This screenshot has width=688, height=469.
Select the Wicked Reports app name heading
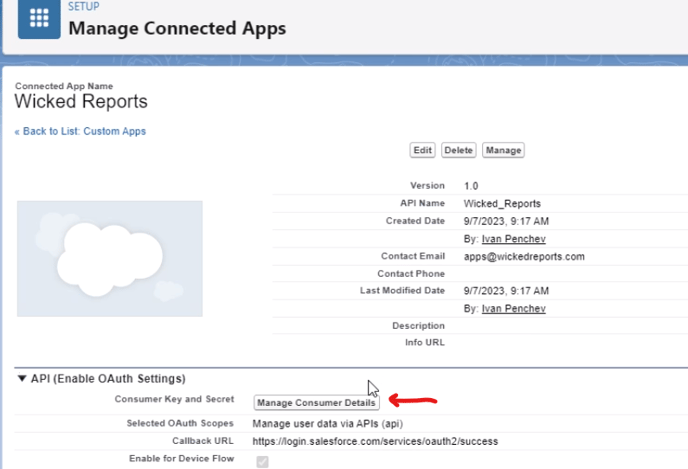click(81, 101)
